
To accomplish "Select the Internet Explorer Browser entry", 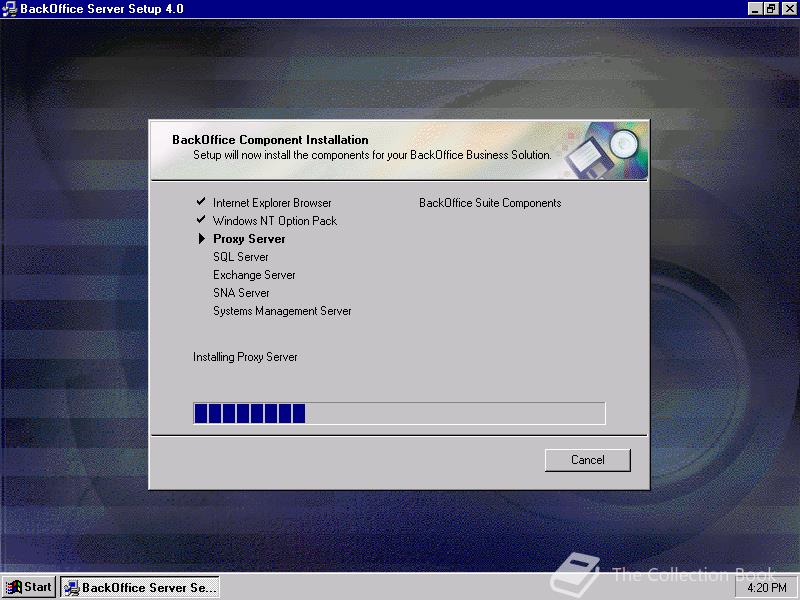I will coord(272,203).
